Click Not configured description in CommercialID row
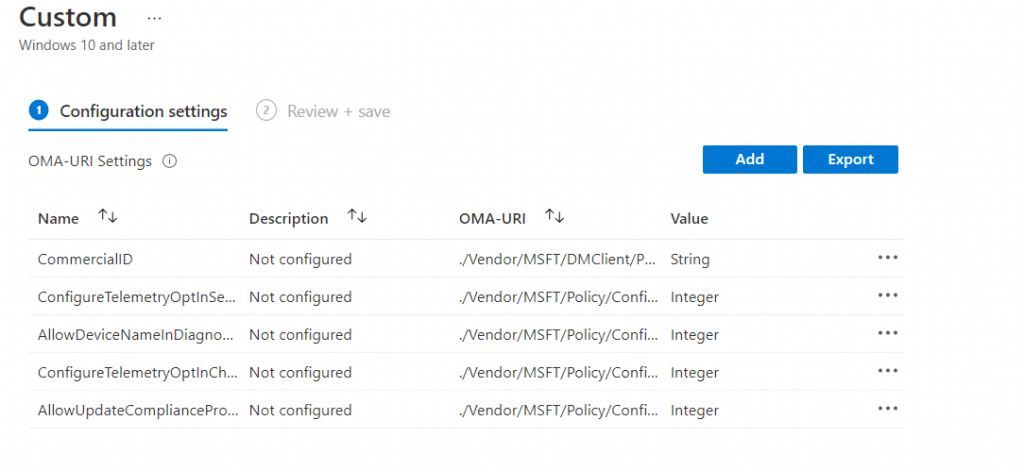 (300, 259)
